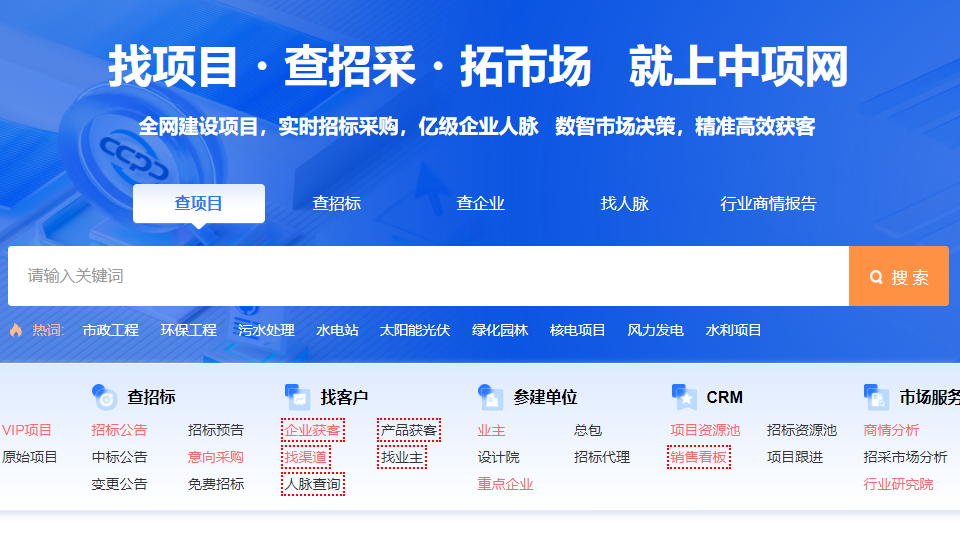Open the 招采市场分析 link
Screen dimensions: 960x540
(906, 457)
